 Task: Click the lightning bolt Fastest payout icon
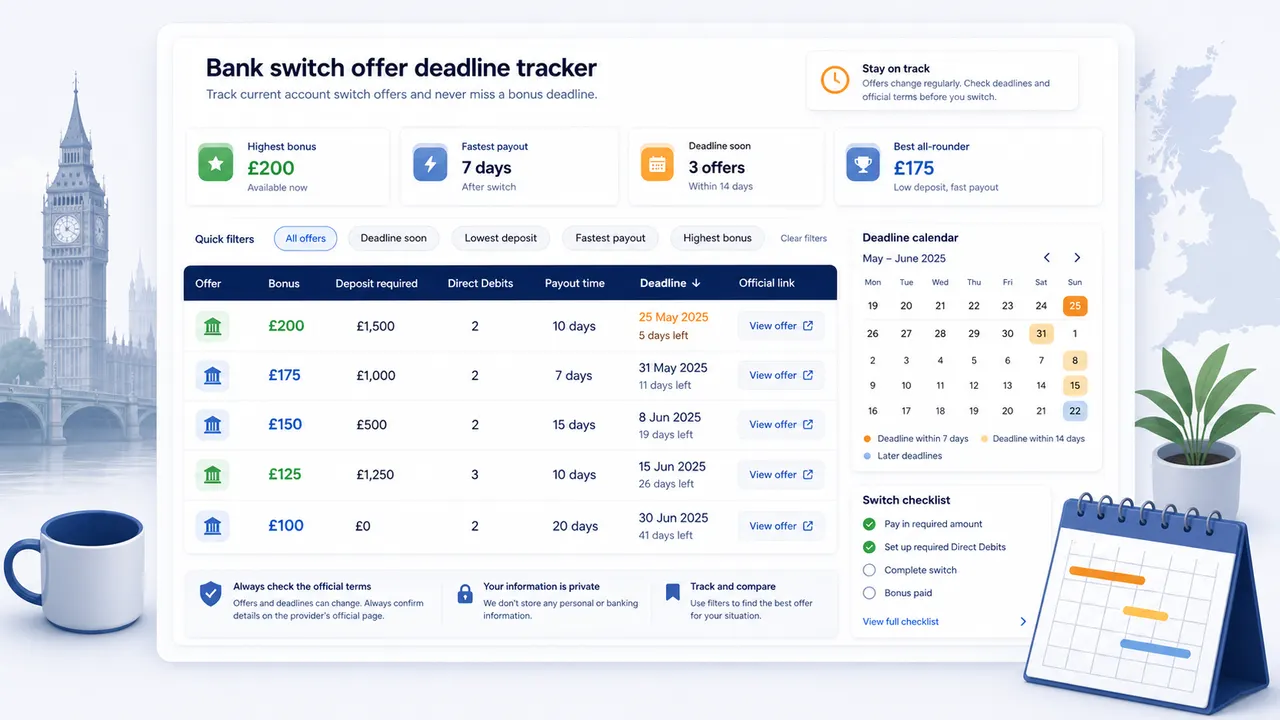[430, 163]
